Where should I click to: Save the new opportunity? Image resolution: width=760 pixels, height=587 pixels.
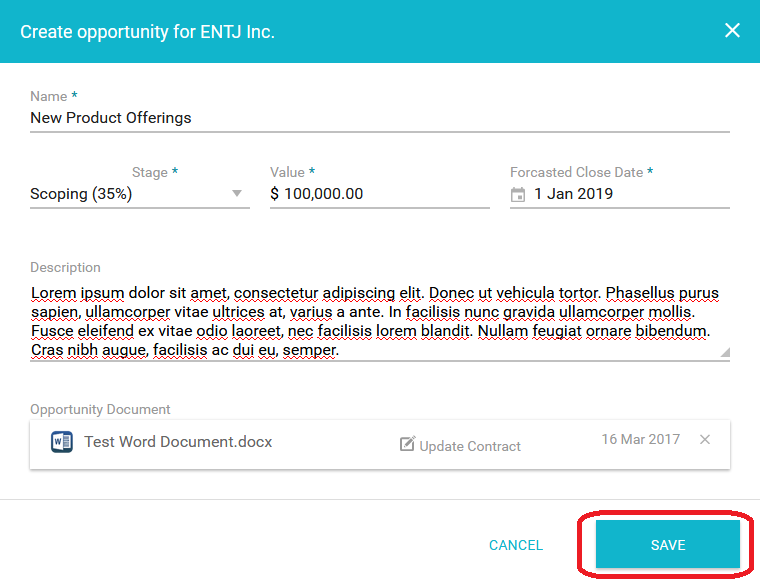[x=667, y=544]
